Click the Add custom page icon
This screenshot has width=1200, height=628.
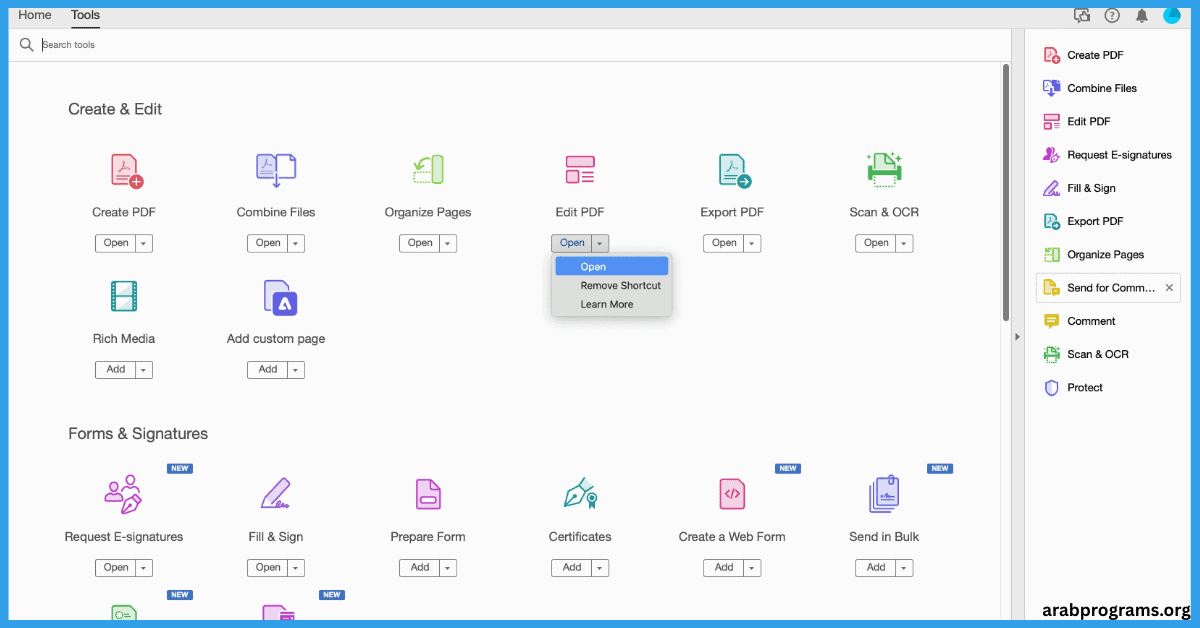click(x=280, y=297)
